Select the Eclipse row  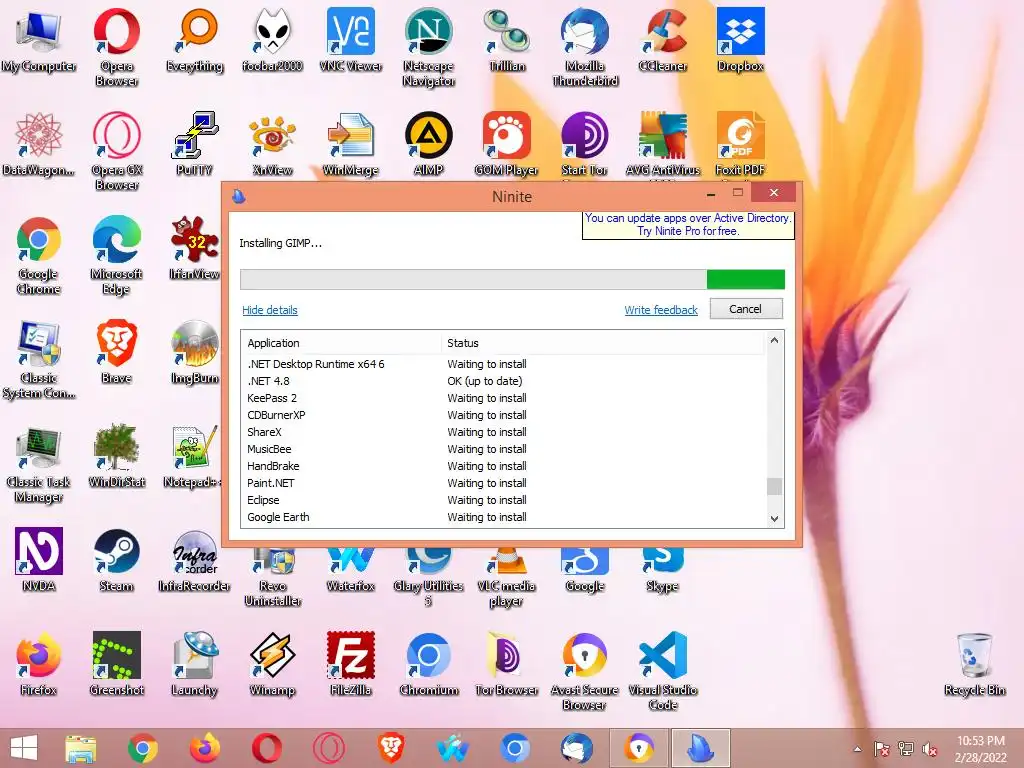coord(504,500)
